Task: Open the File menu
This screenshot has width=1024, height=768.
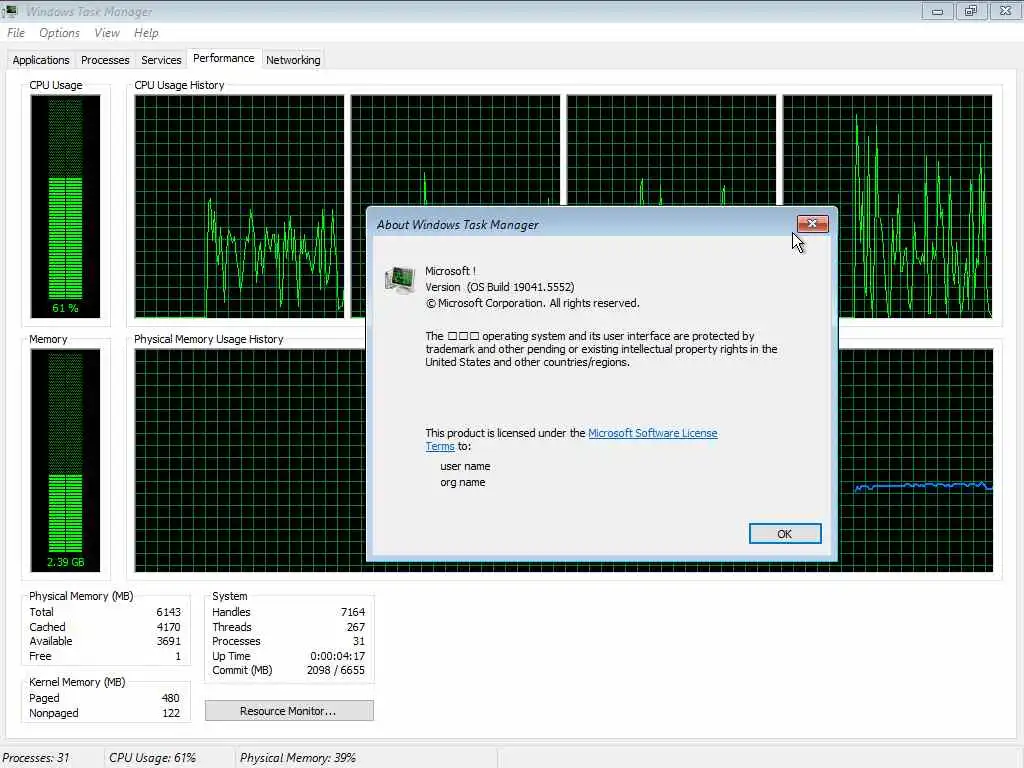Action: (x=16, y=33)
